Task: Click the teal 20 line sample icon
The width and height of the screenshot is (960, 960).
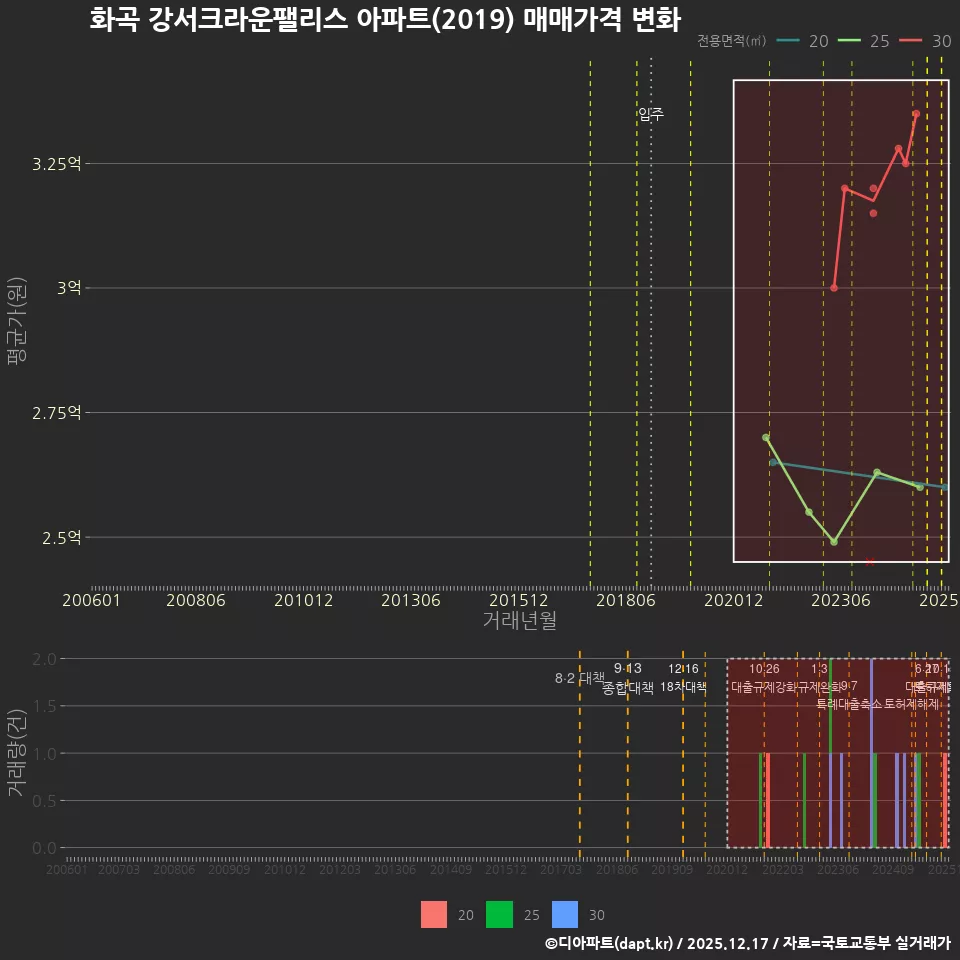Action: tap(790, 42)
